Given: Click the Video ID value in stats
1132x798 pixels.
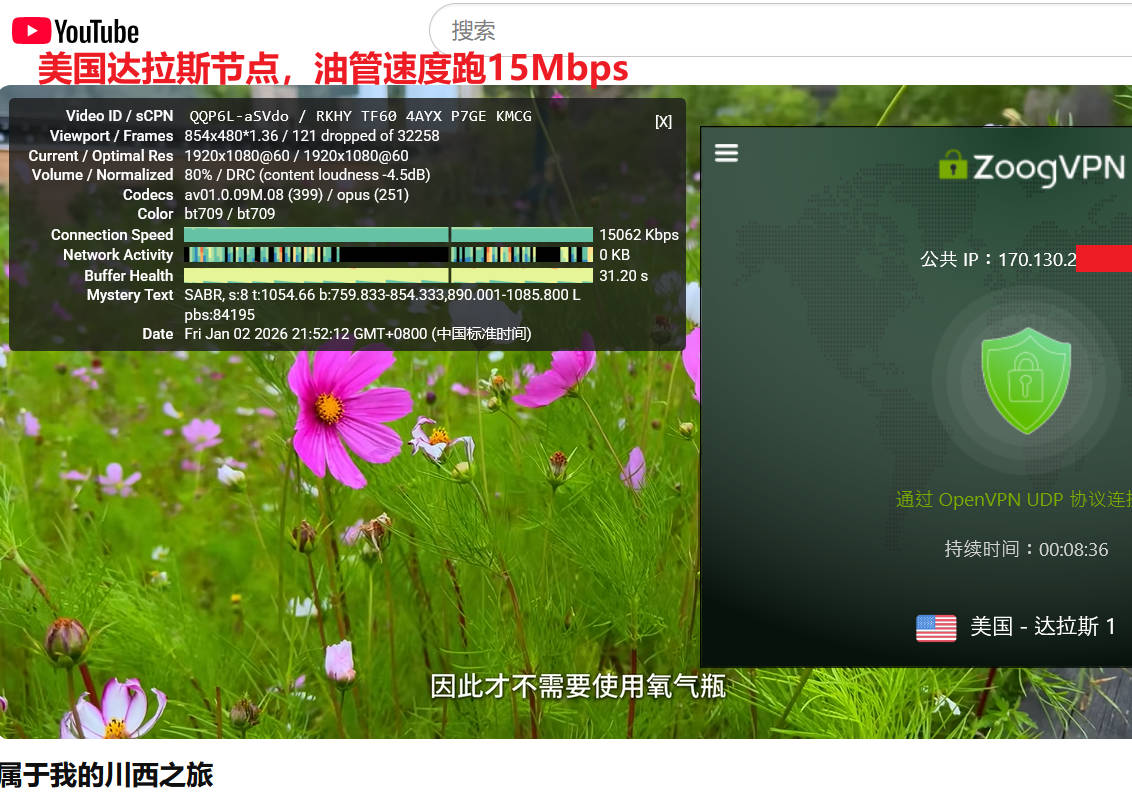Looking at the screenshot, I should [x=236, y=116].
